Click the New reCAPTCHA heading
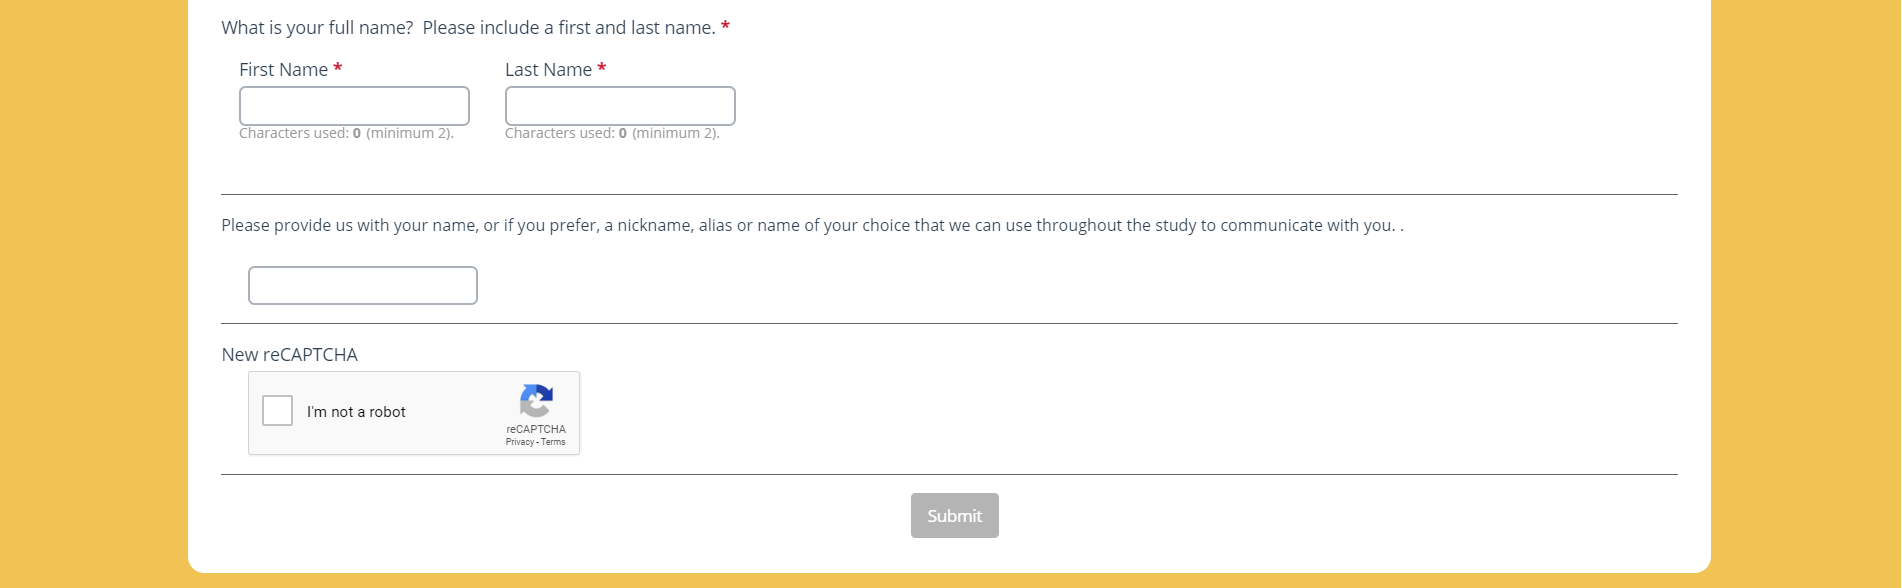Image resolution: width=1902 pixels, height=588 pixels. tap(289, 355)
